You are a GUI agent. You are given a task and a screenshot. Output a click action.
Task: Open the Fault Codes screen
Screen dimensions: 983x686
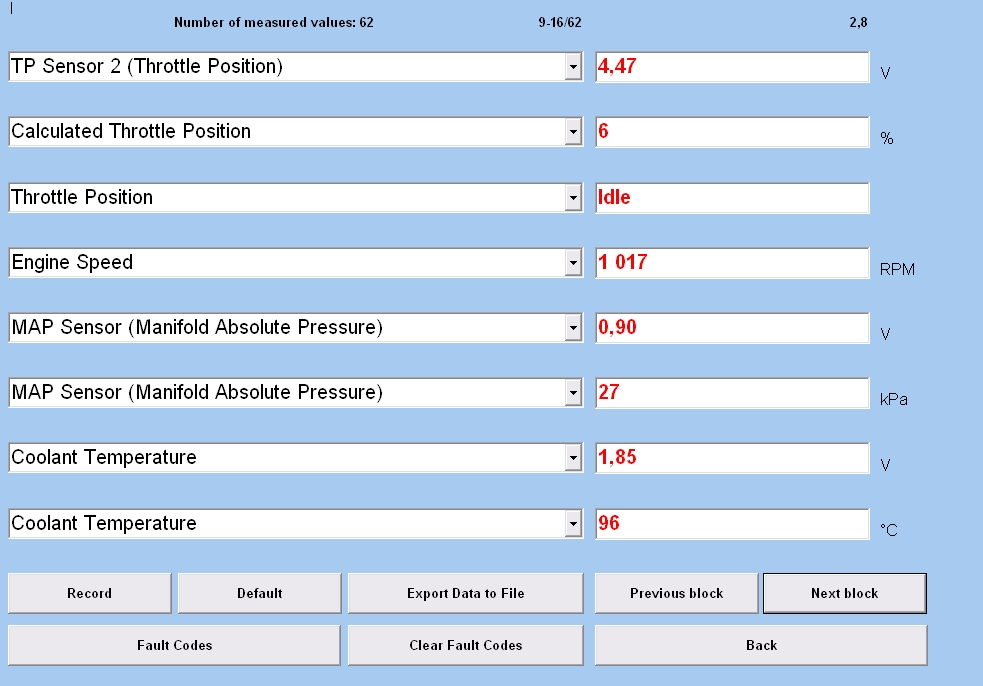(174, 645)
